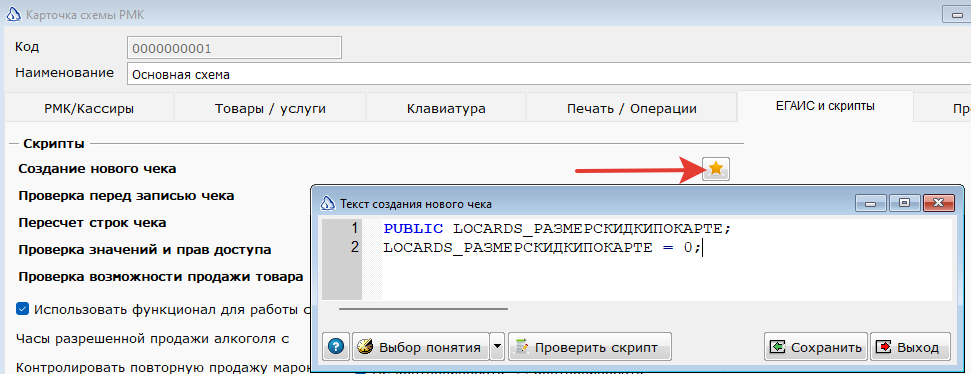Click the Выбор понятия button
971x374 pixels.
pos(420,347)
